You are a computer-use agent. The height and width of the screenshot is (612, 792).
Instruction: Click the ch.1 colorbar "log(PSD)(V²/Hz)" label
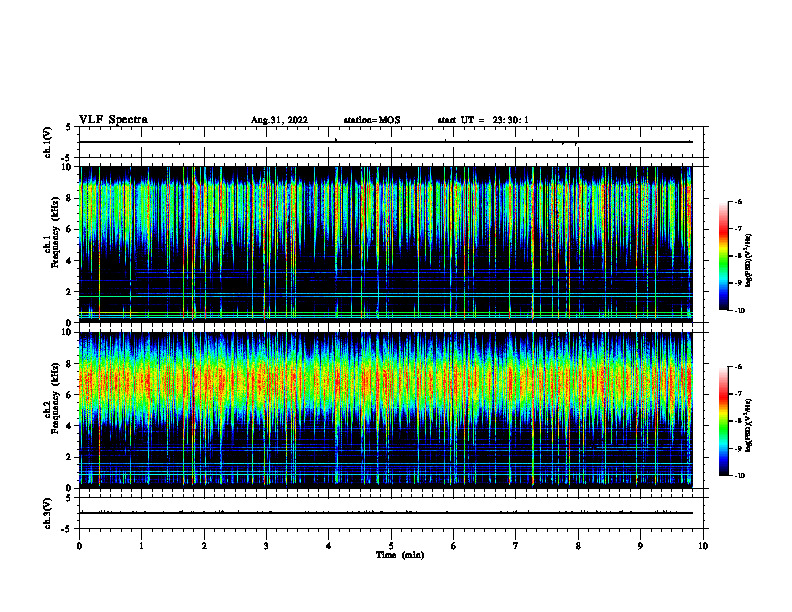click(749, 260)
